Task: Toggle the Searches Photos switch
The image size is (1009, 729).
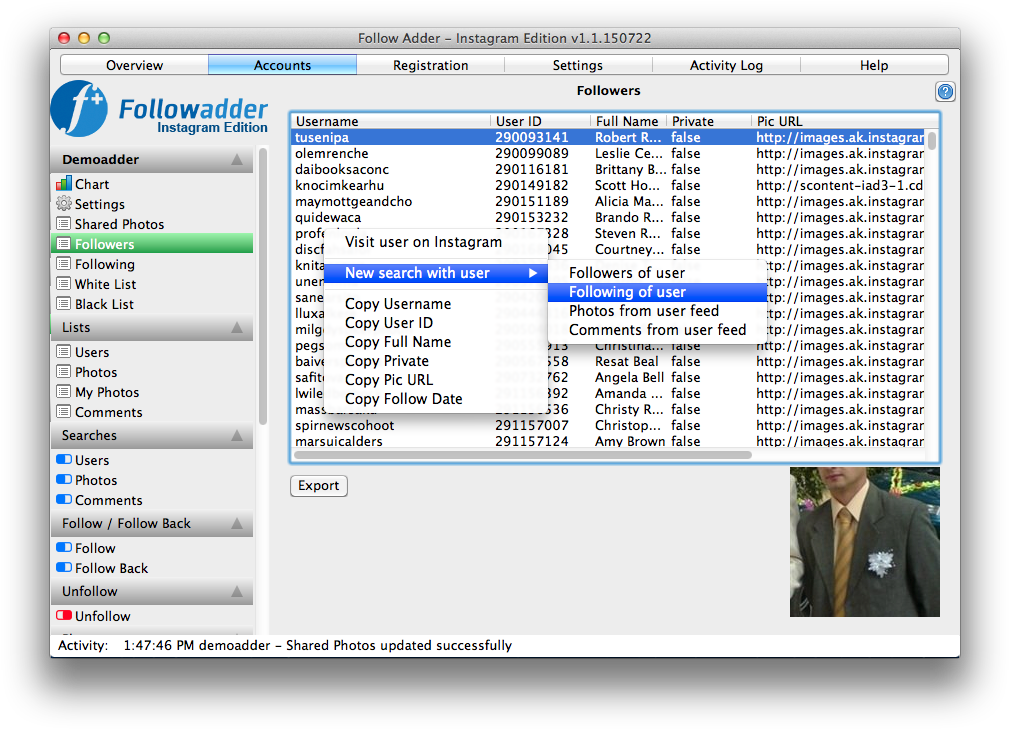Action: point(64,480)
